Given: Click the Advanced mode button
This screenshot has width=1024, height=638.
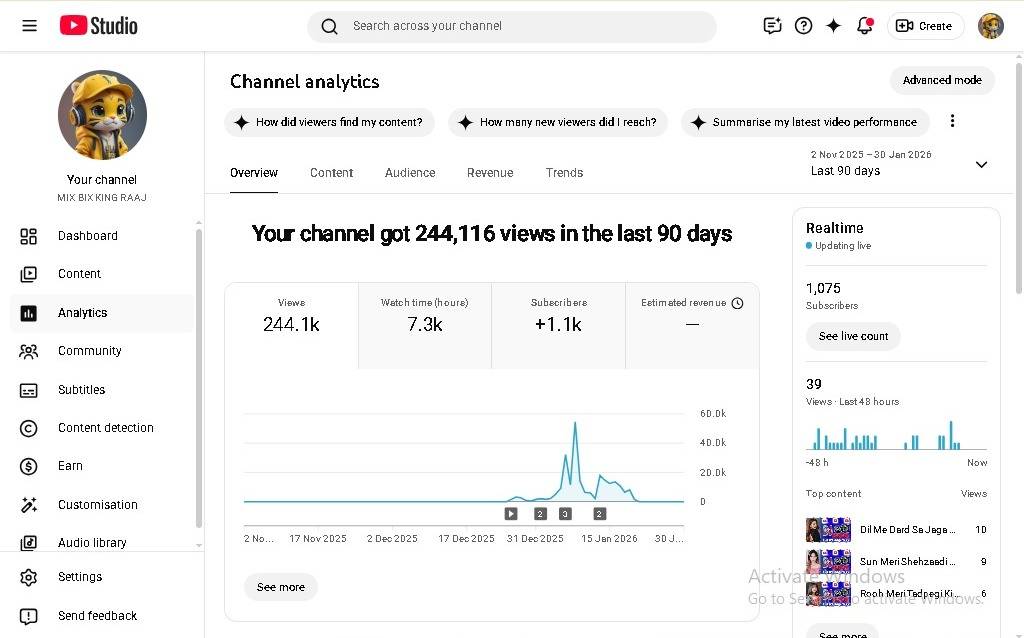Looking at the screenshot, I should 942,80.
